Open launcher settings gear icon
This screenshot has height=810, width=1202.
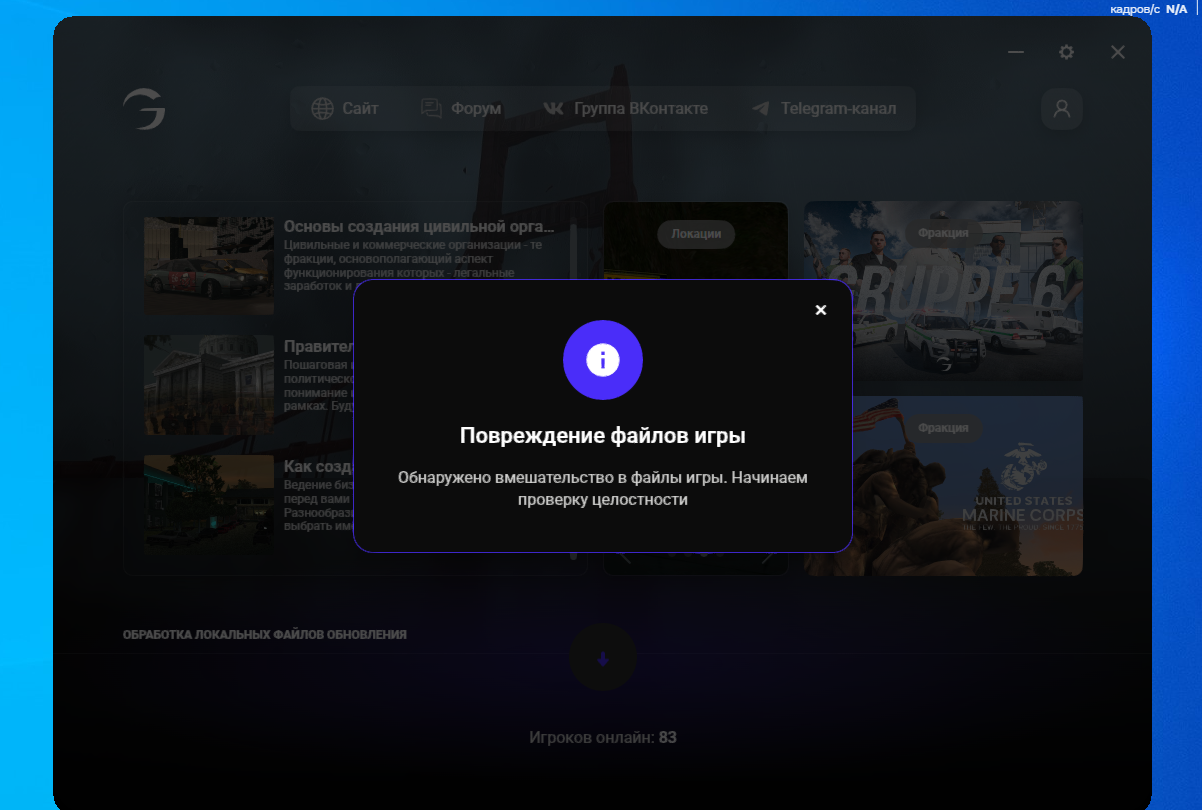click(x=1066, y=52)
